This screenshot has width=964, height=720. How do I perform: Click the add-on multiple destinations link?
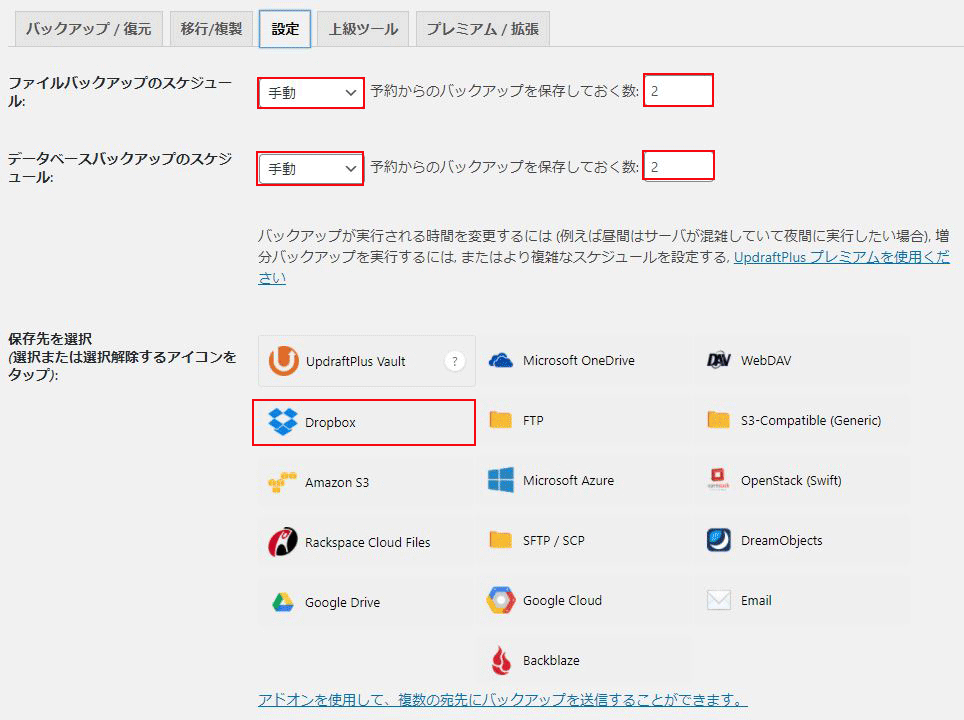coord(502,699)
